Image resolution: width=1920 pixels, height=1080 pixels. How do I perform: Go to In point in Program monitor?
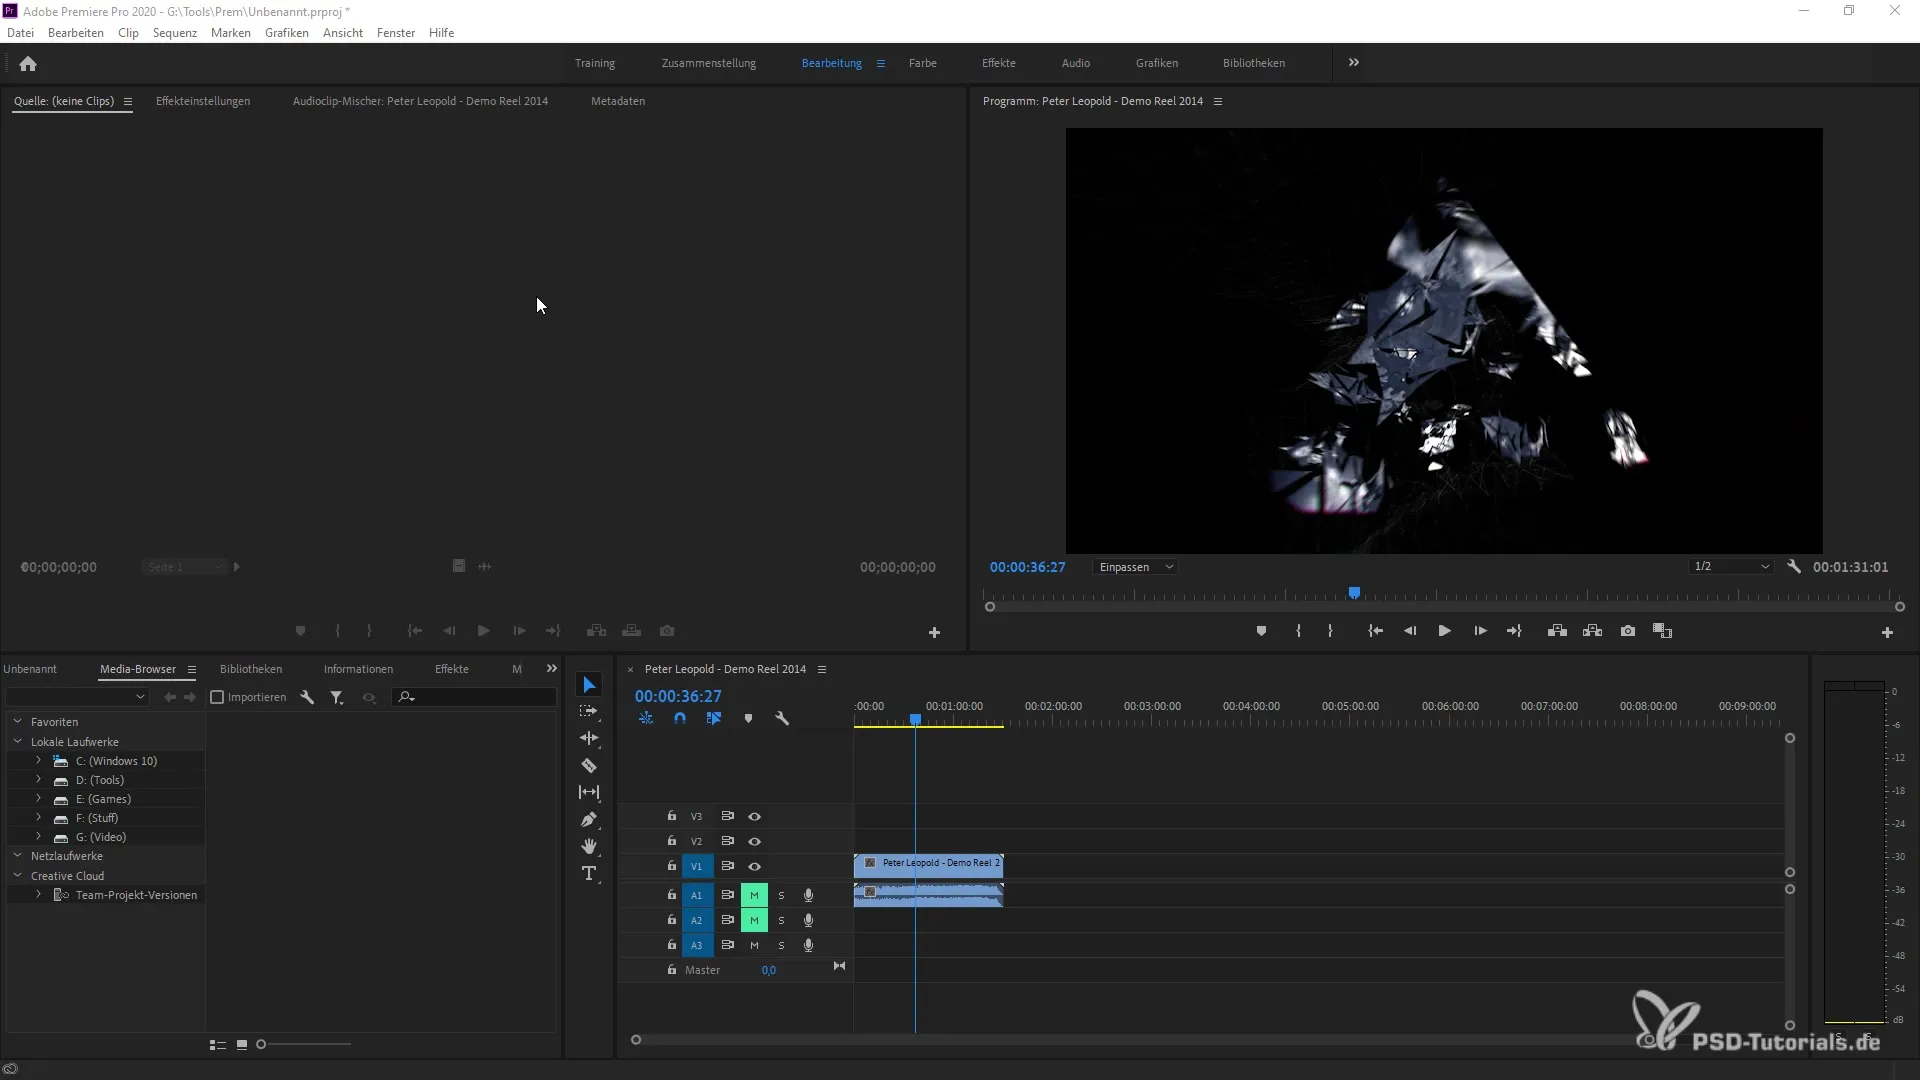1375,631
